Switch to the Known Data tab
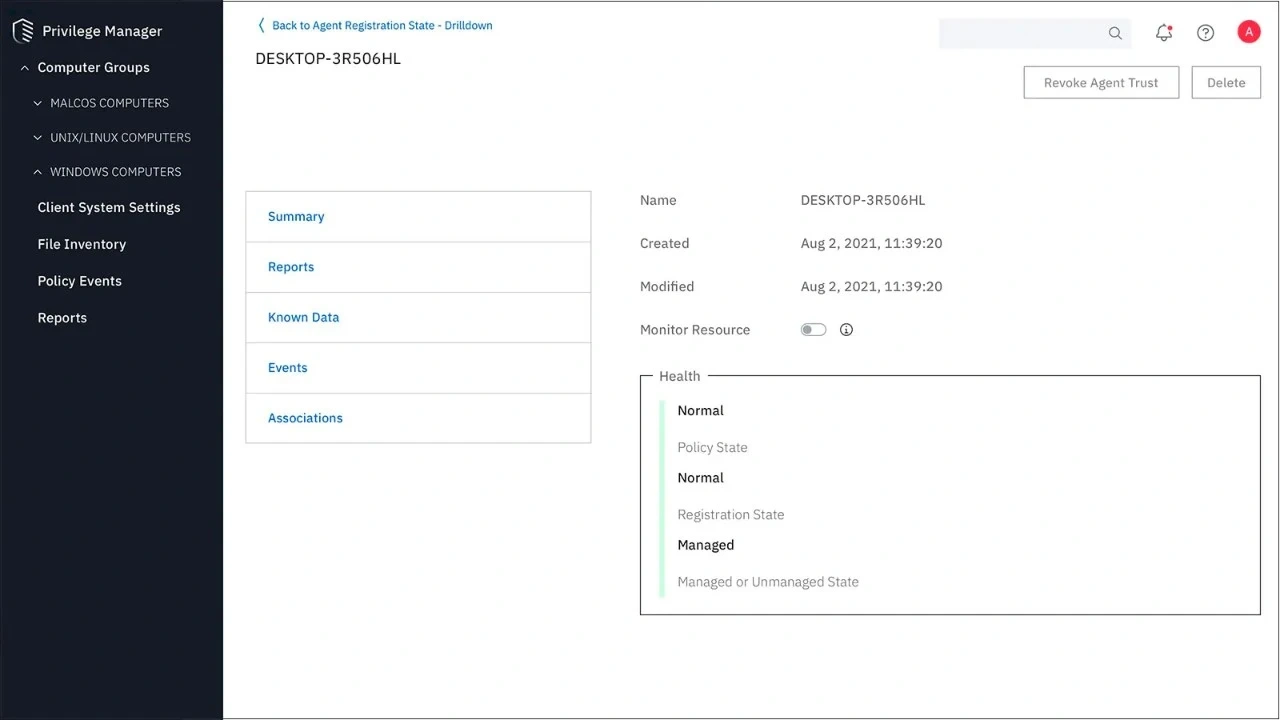The height and width of the screenshot is (720, 1280). (303, 317)
